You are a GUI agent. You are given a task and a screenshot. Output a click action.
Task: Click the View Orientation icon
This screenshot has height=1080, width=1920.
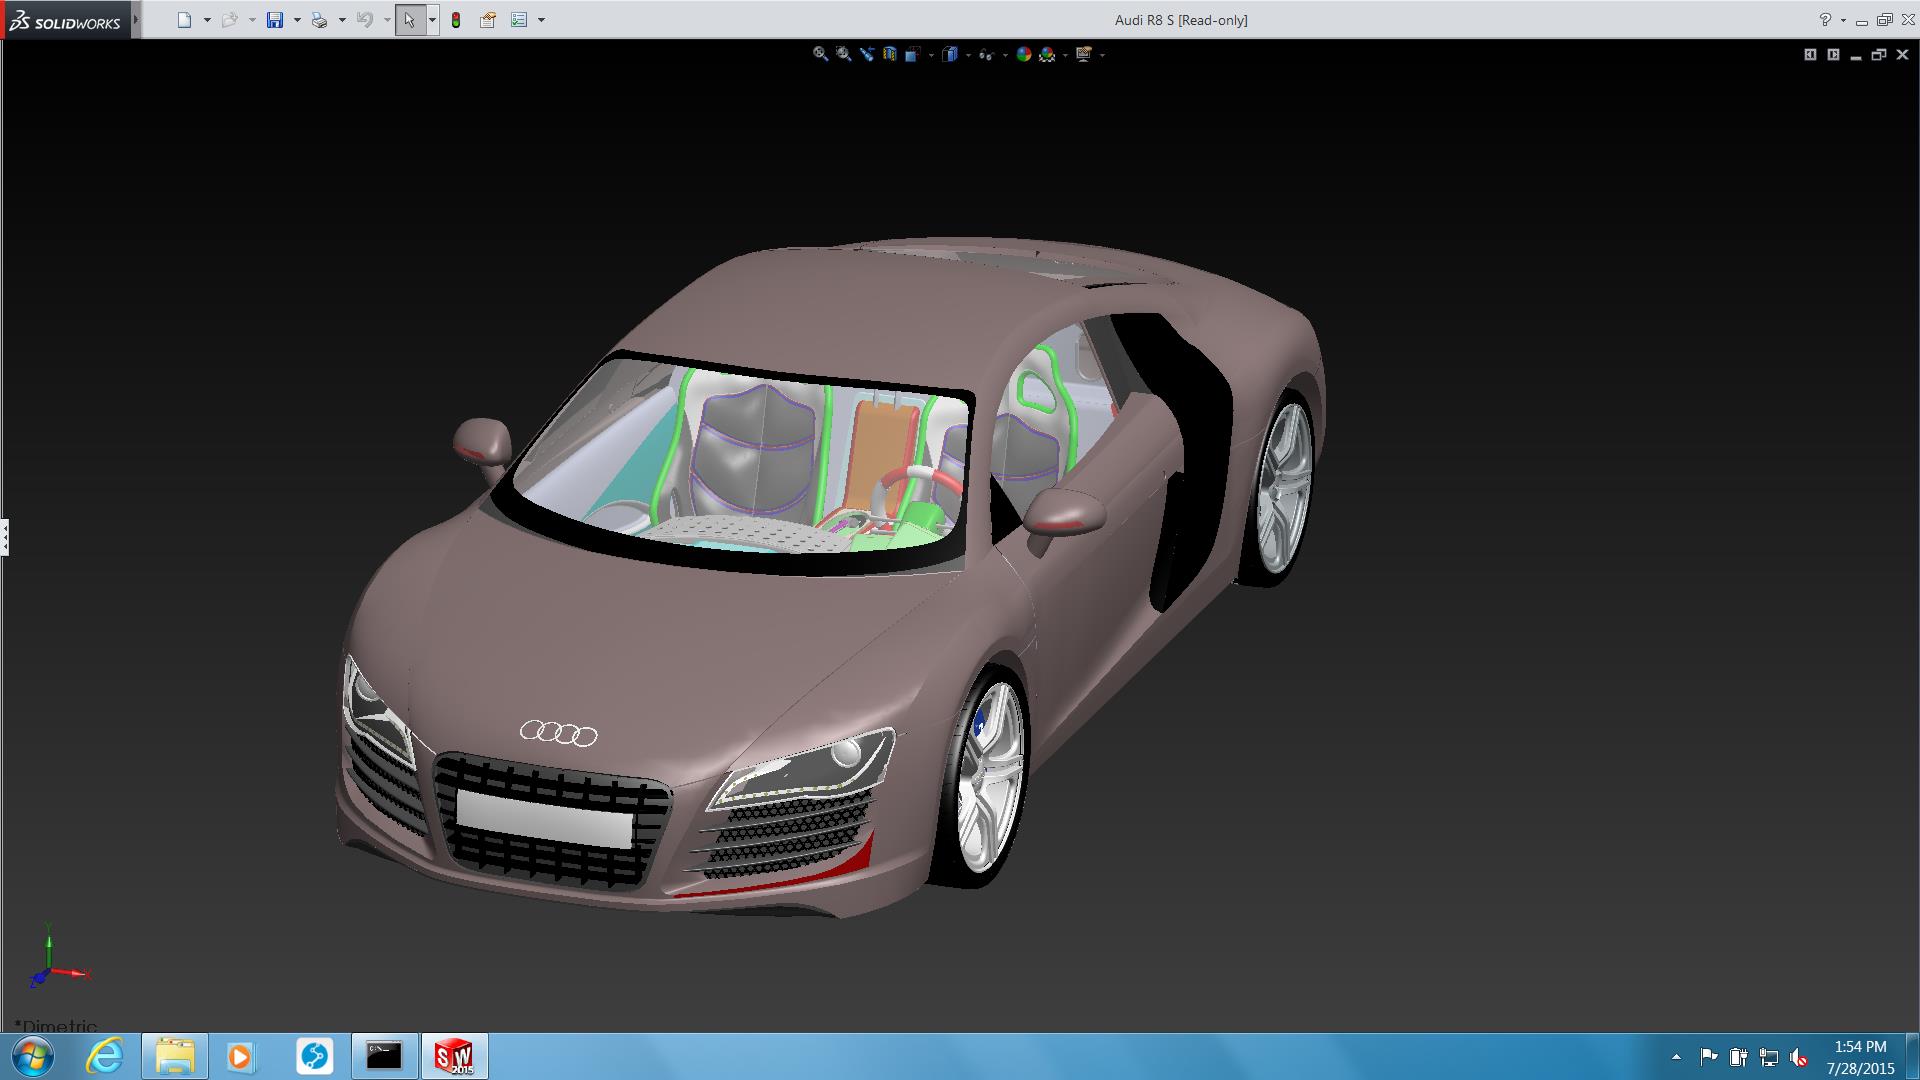pos(912,54)
